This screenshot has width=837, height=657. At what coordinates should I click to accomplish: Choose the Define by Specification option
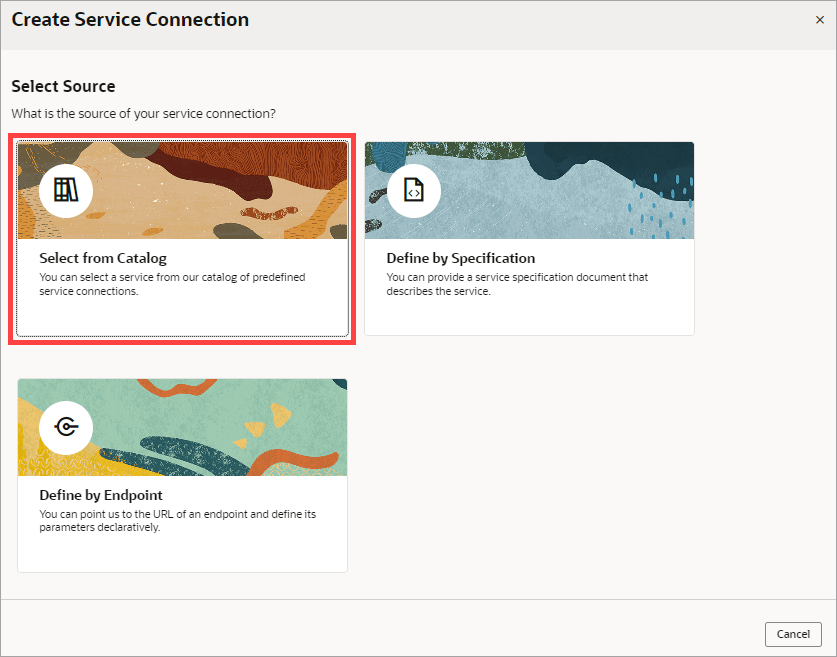tap(529, 237)
